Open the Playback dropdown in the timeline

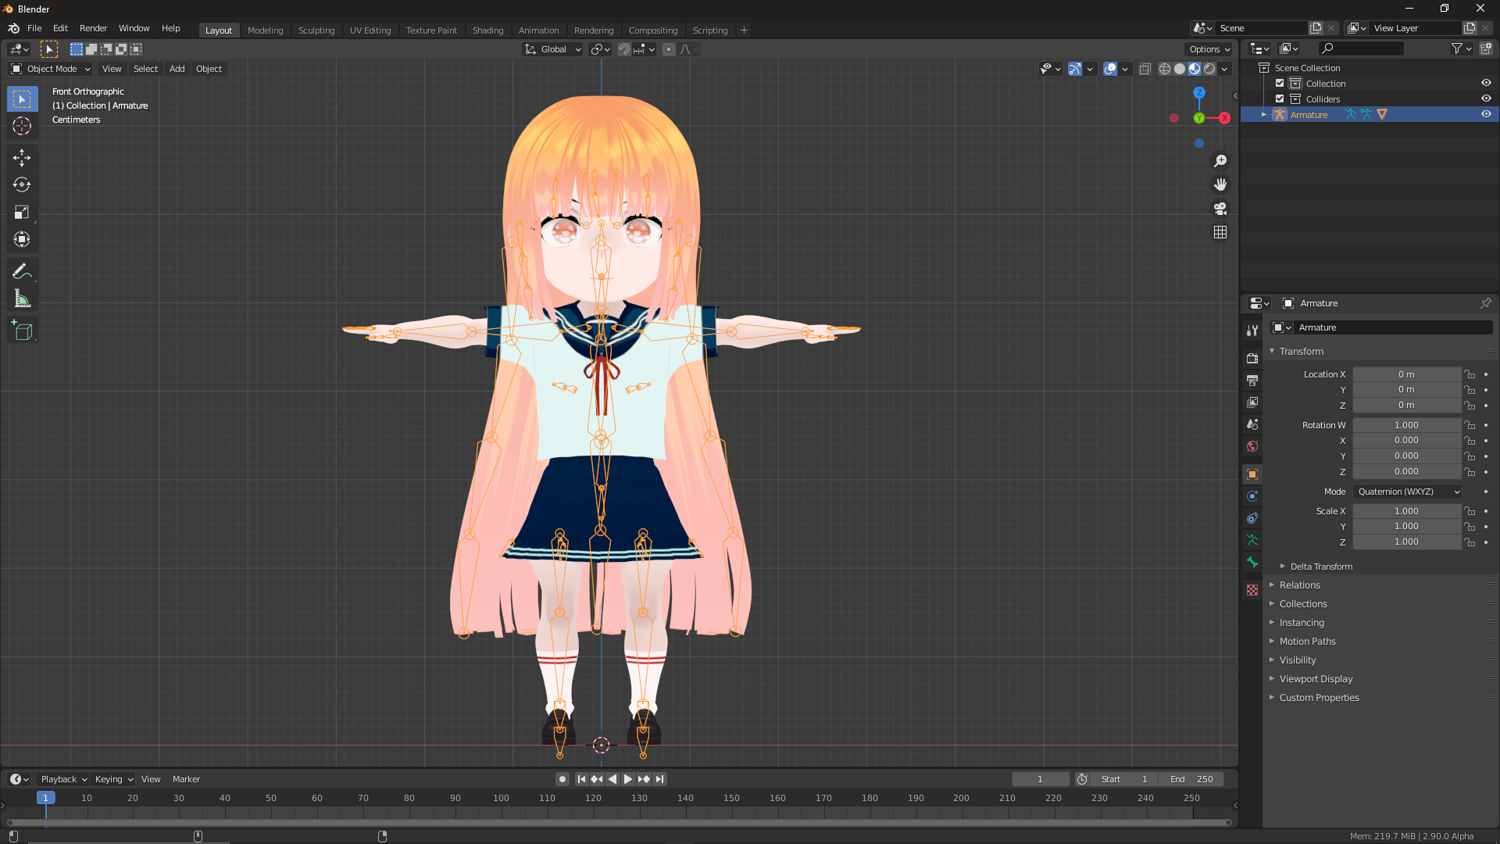pos(63,779)
